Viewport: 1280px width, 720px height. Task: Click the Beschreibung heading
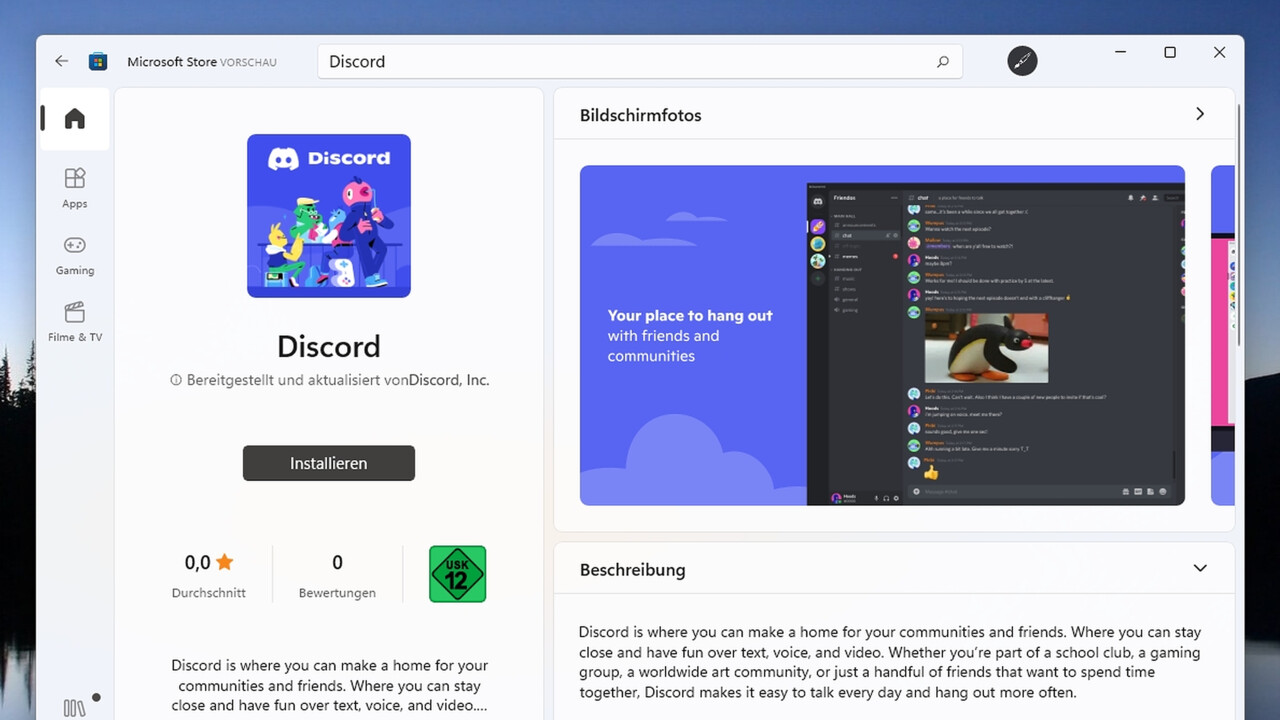tap(633, 570)
